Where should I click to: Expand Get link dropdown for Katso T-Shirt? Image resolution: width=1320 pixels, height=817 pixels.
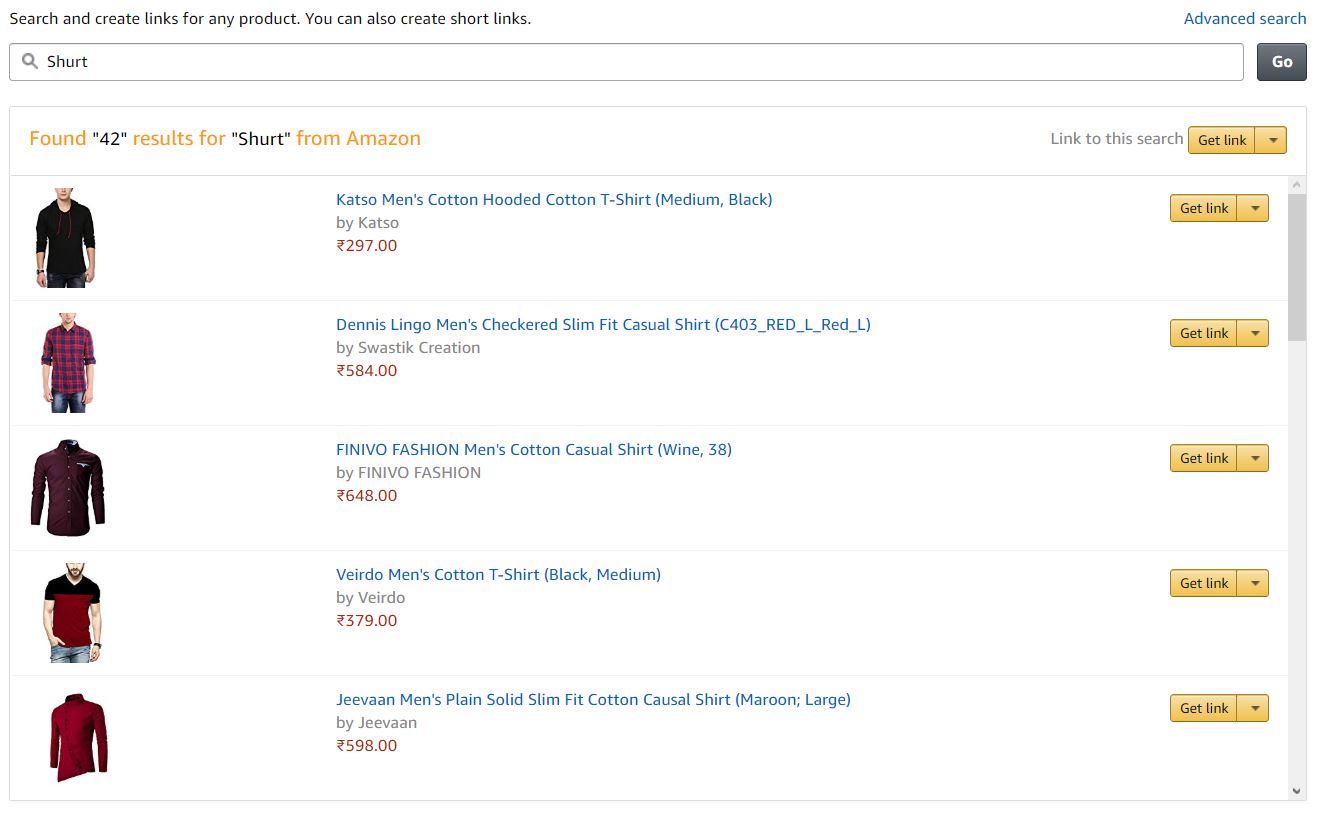(1254, 208)
